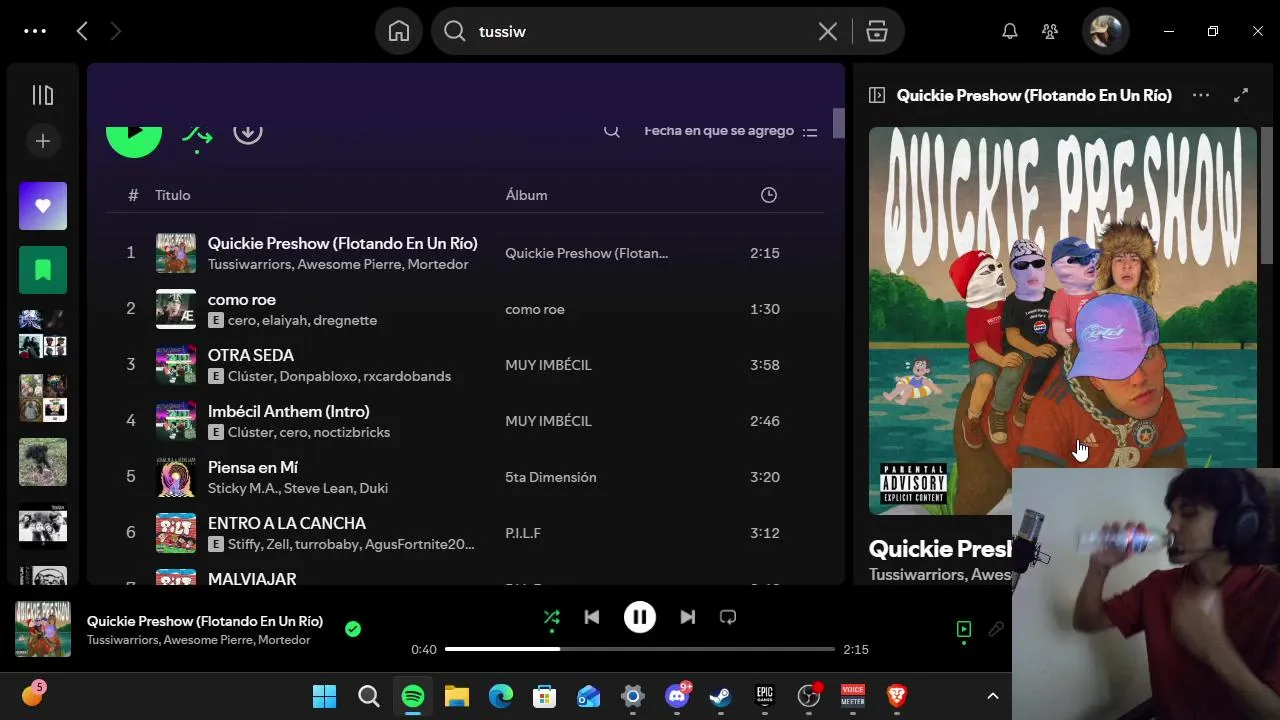Click the search field containing 'tussiw'
The height and width of the screenshot is (720, 1280).
click(x=640, y=31)
